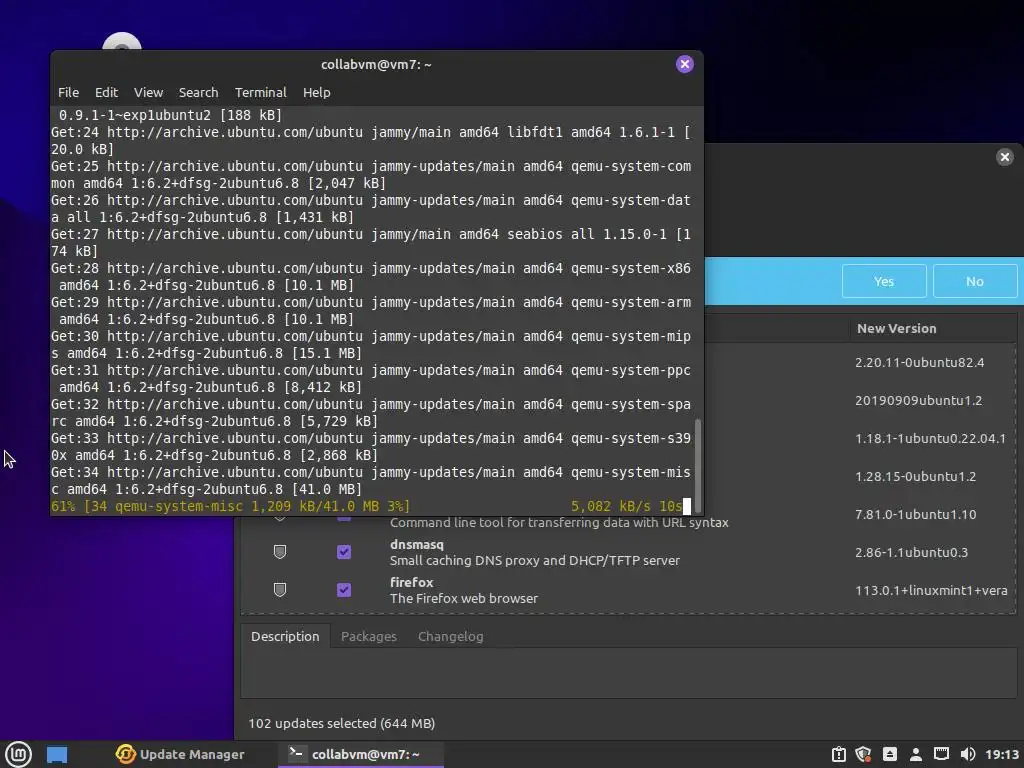The height and width of the screenshot is (768, 1024).
Task: Open the terminal Edit menu
Action: (x=106, y=93)
